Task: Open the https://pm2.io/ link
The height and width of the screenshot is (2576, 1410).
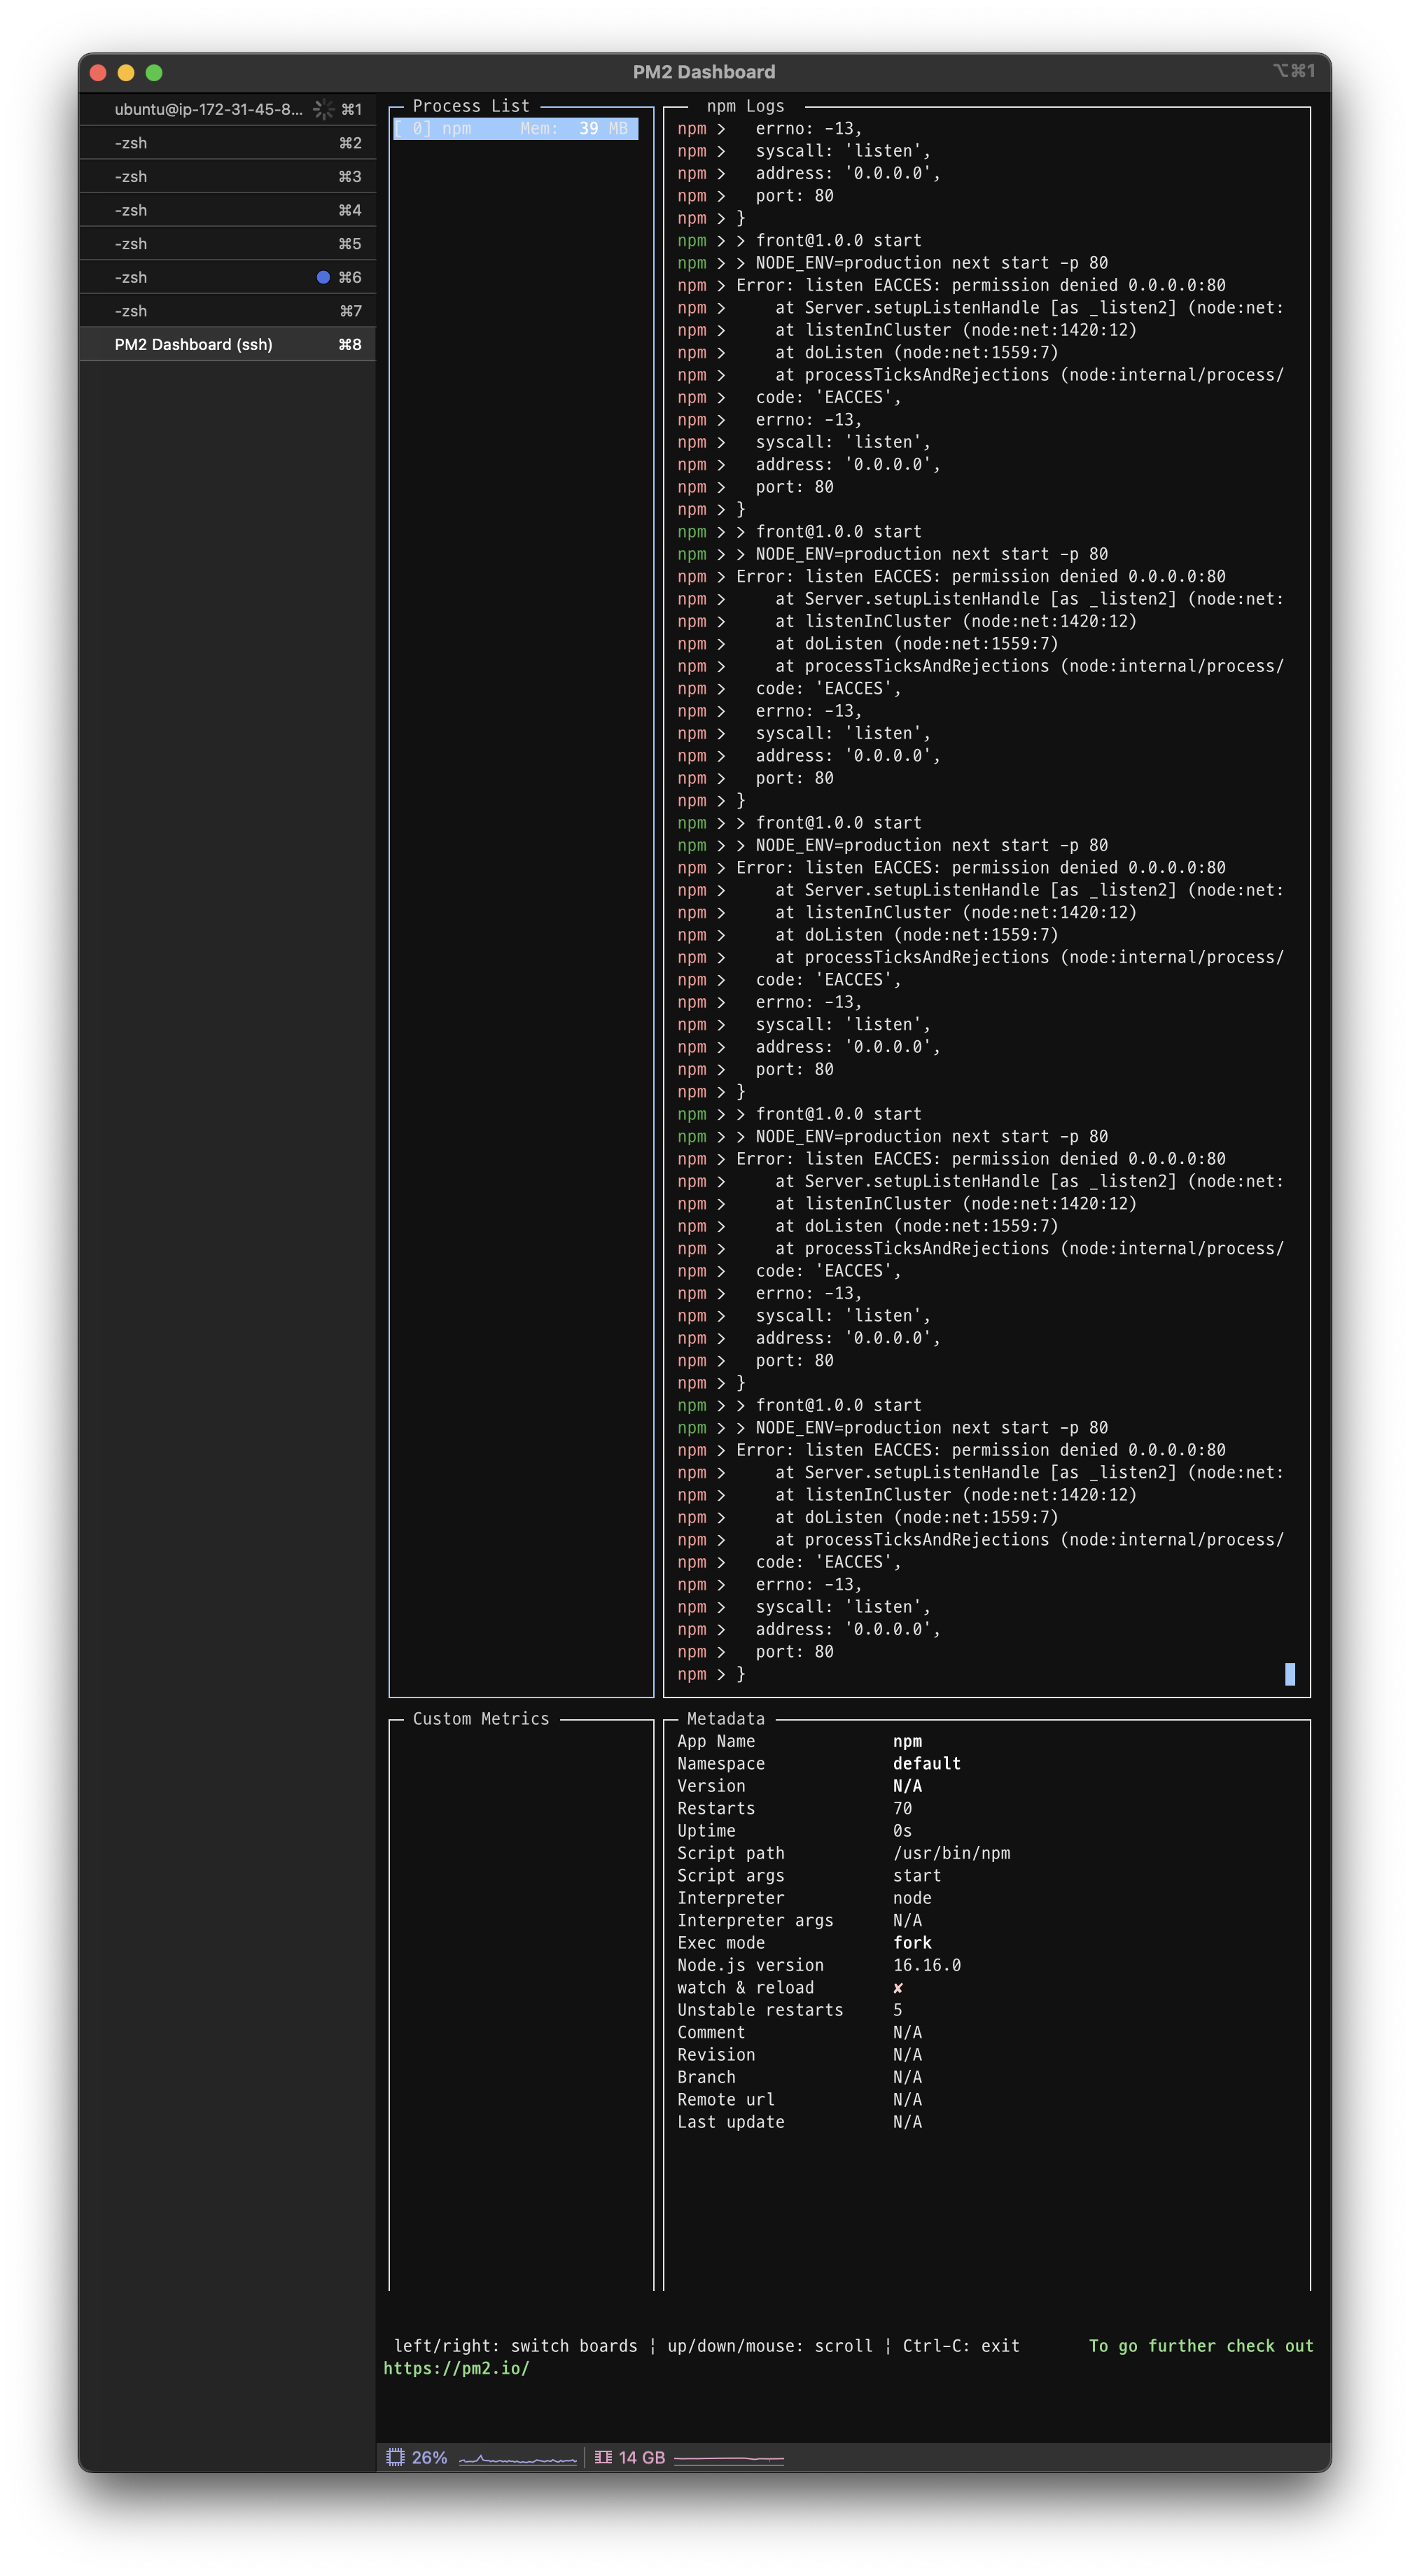Action: point(456,2368)
